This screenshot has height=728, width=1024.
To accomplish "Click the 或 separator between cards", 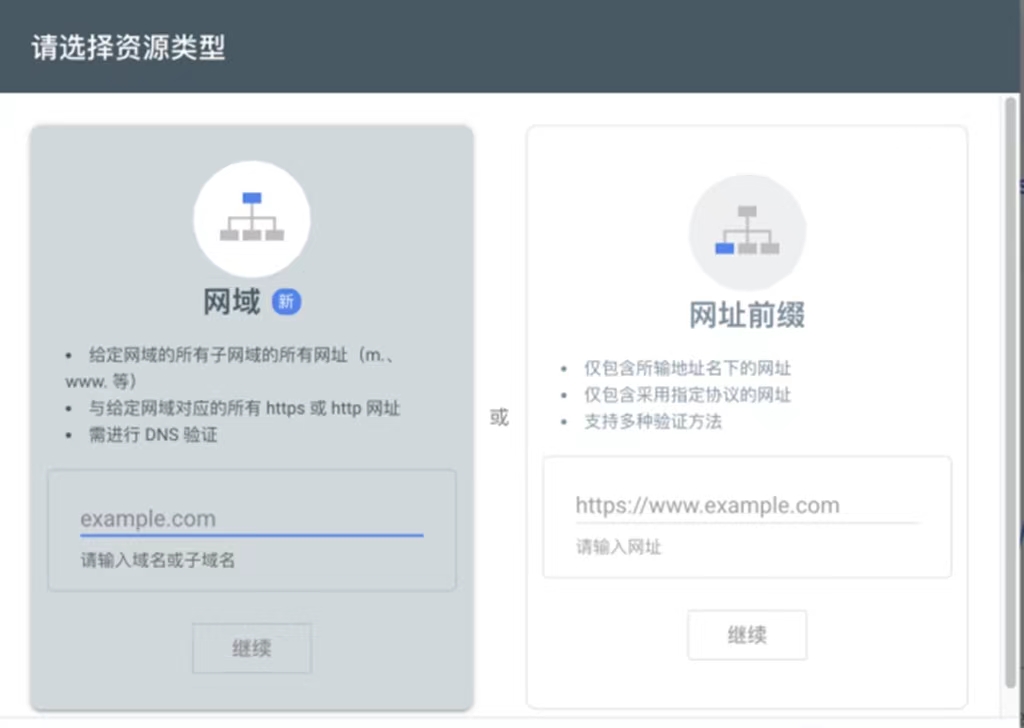I will point(499,417).
